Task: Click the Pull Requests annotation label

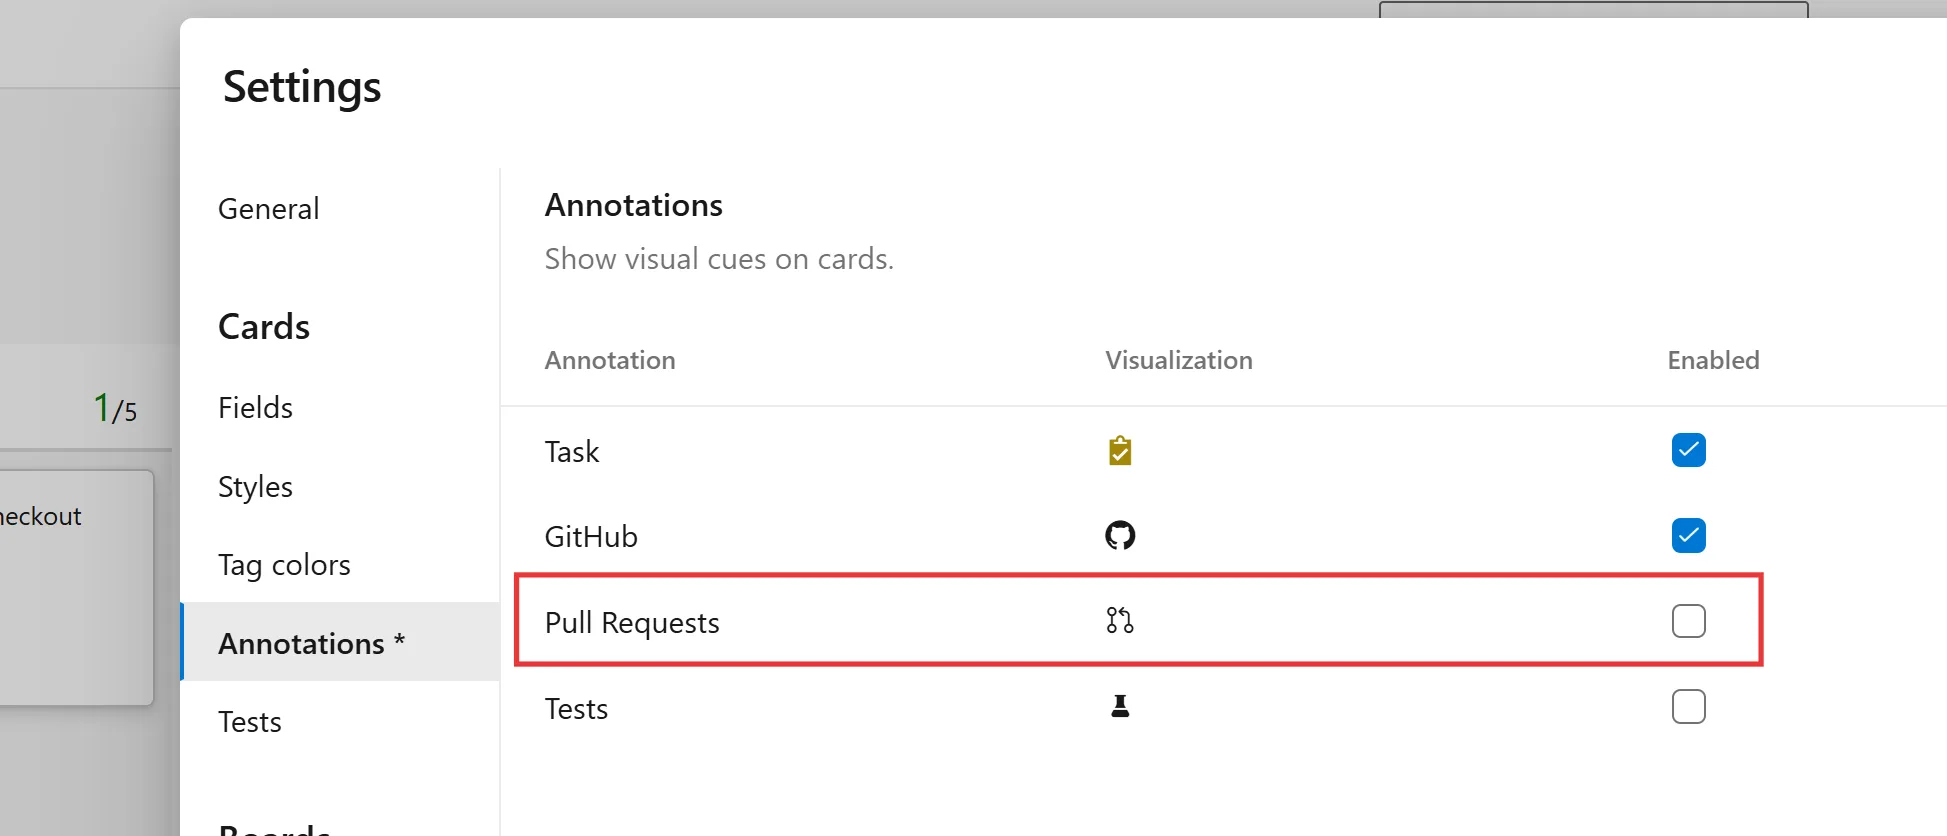Action: pos(632,623)
